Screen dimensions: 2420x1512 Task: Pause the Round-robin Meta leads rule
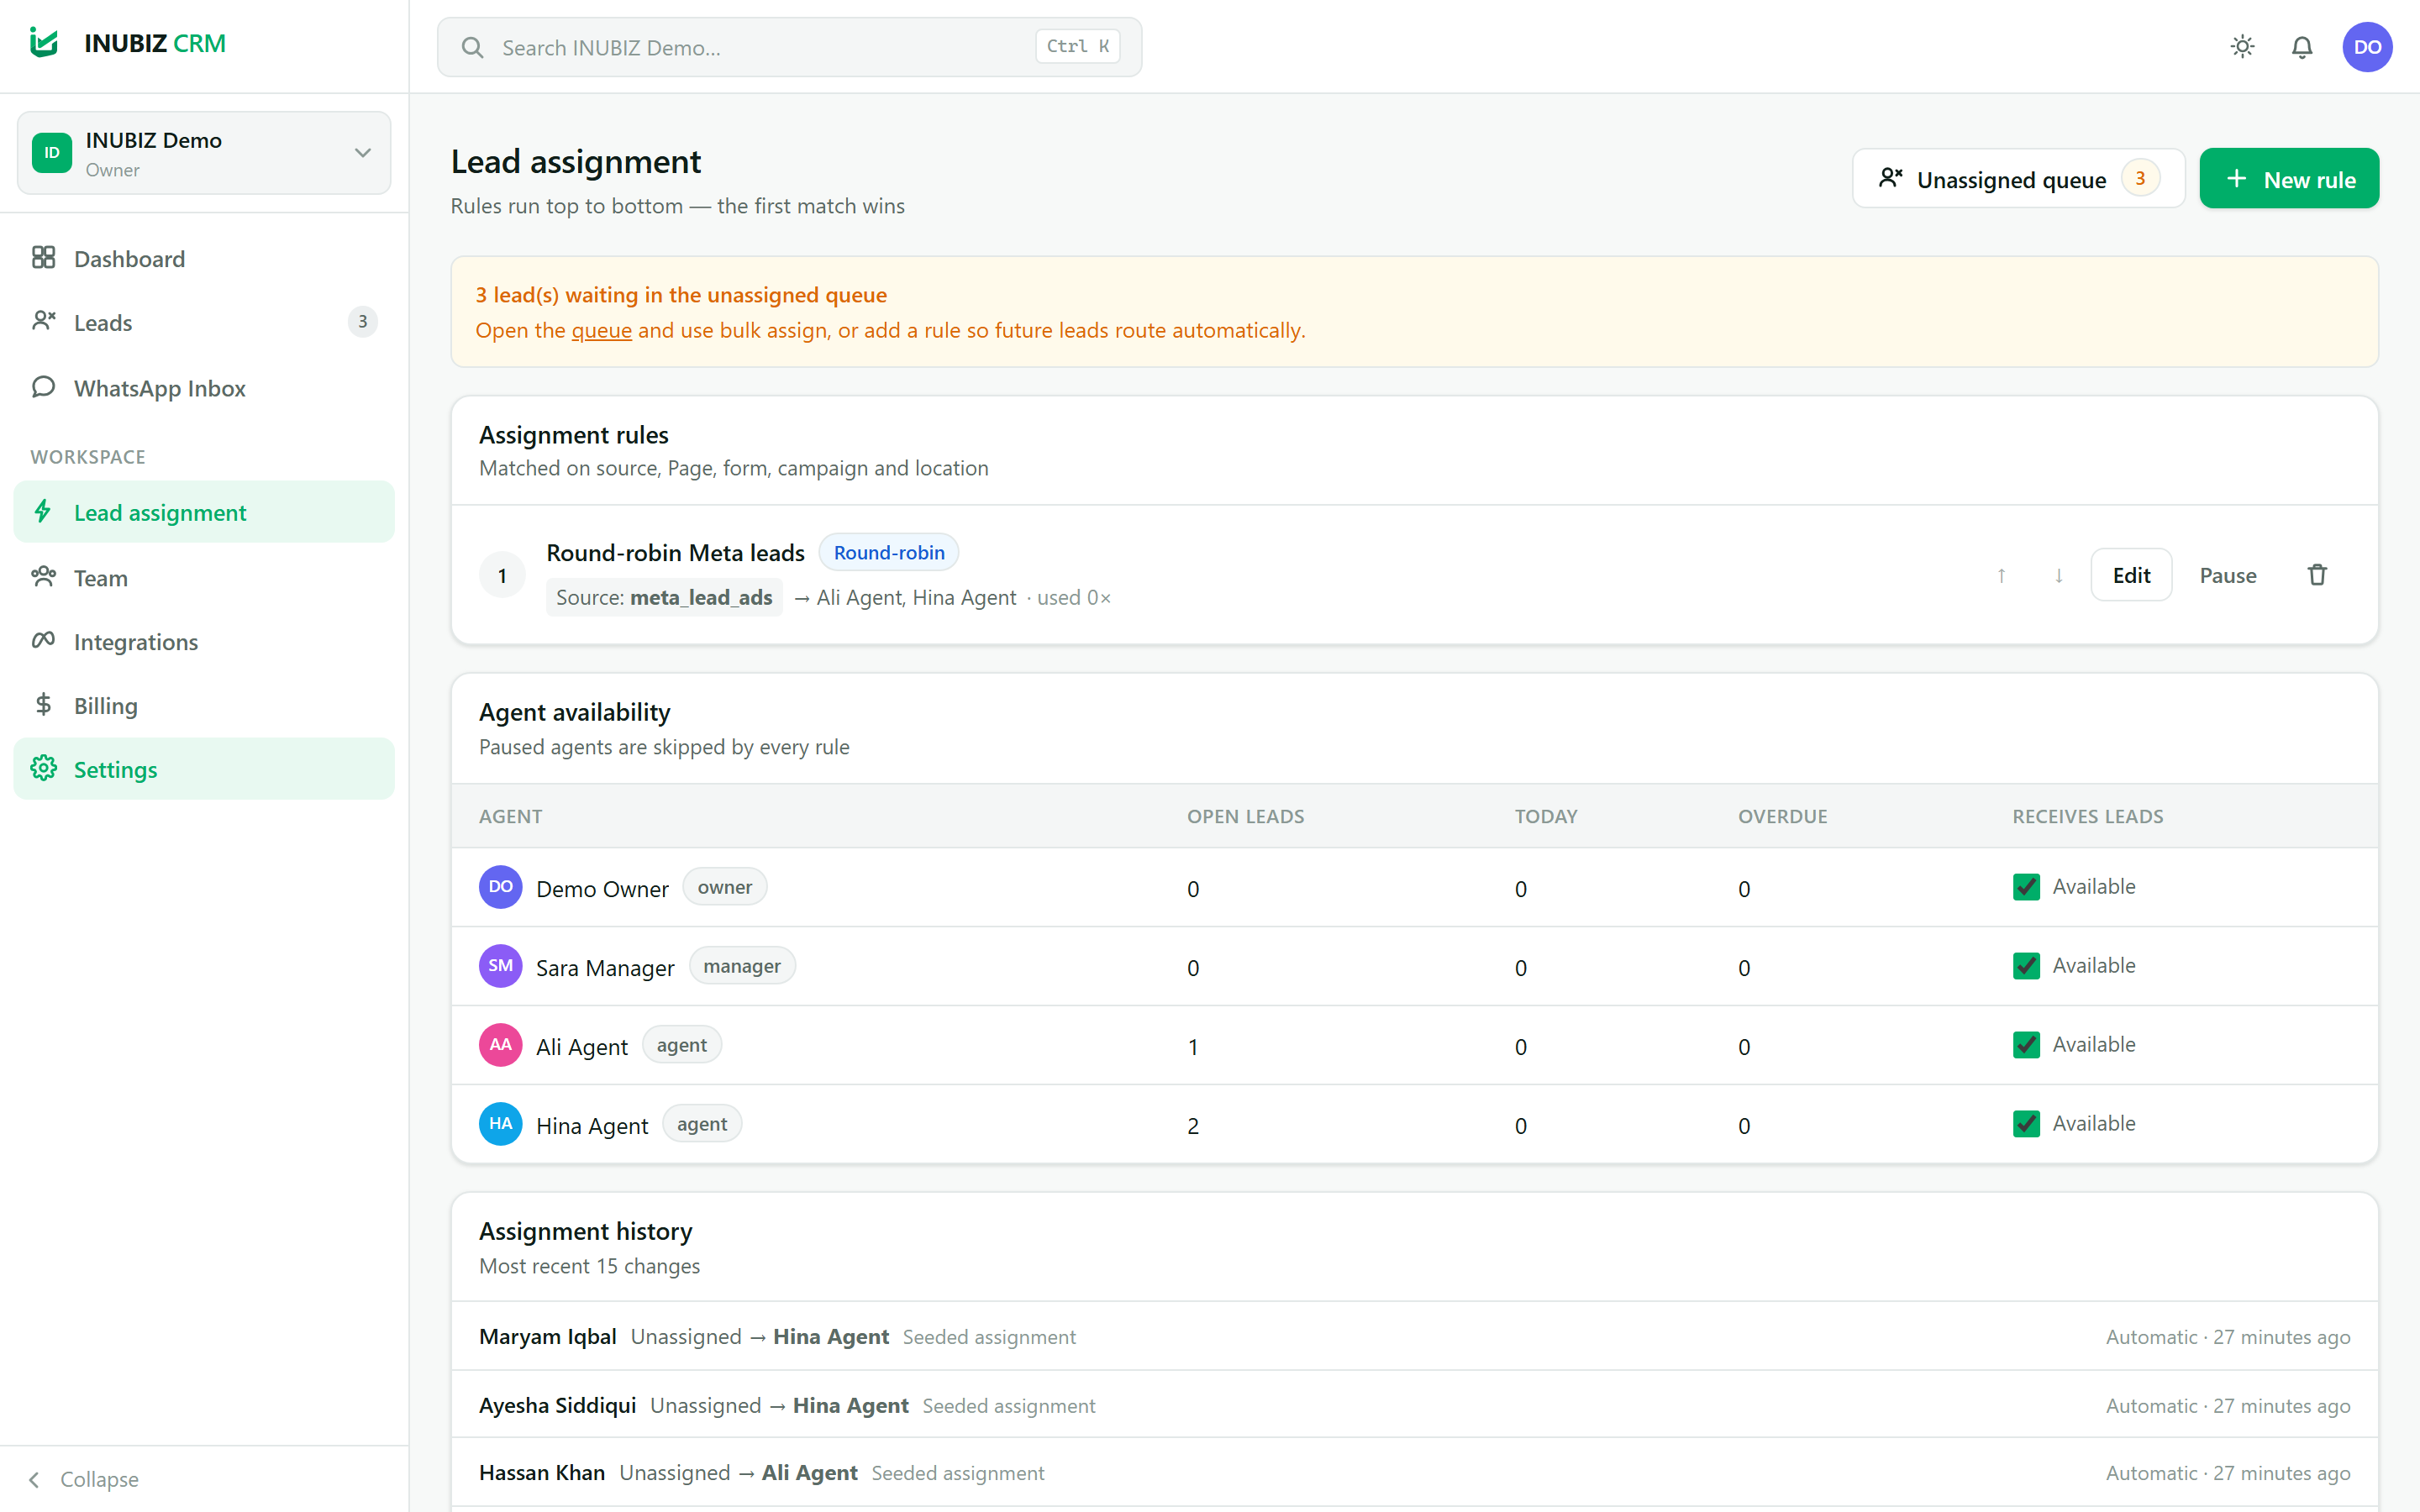click(2228, 575)
